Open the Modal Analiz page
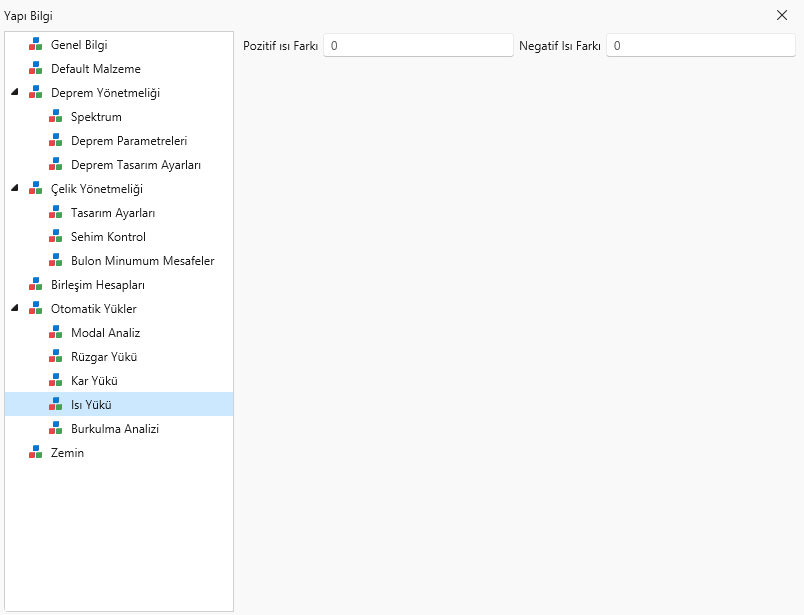Image resolution: width=804 pixels, height=615 pixels. (x=105, y=333)
